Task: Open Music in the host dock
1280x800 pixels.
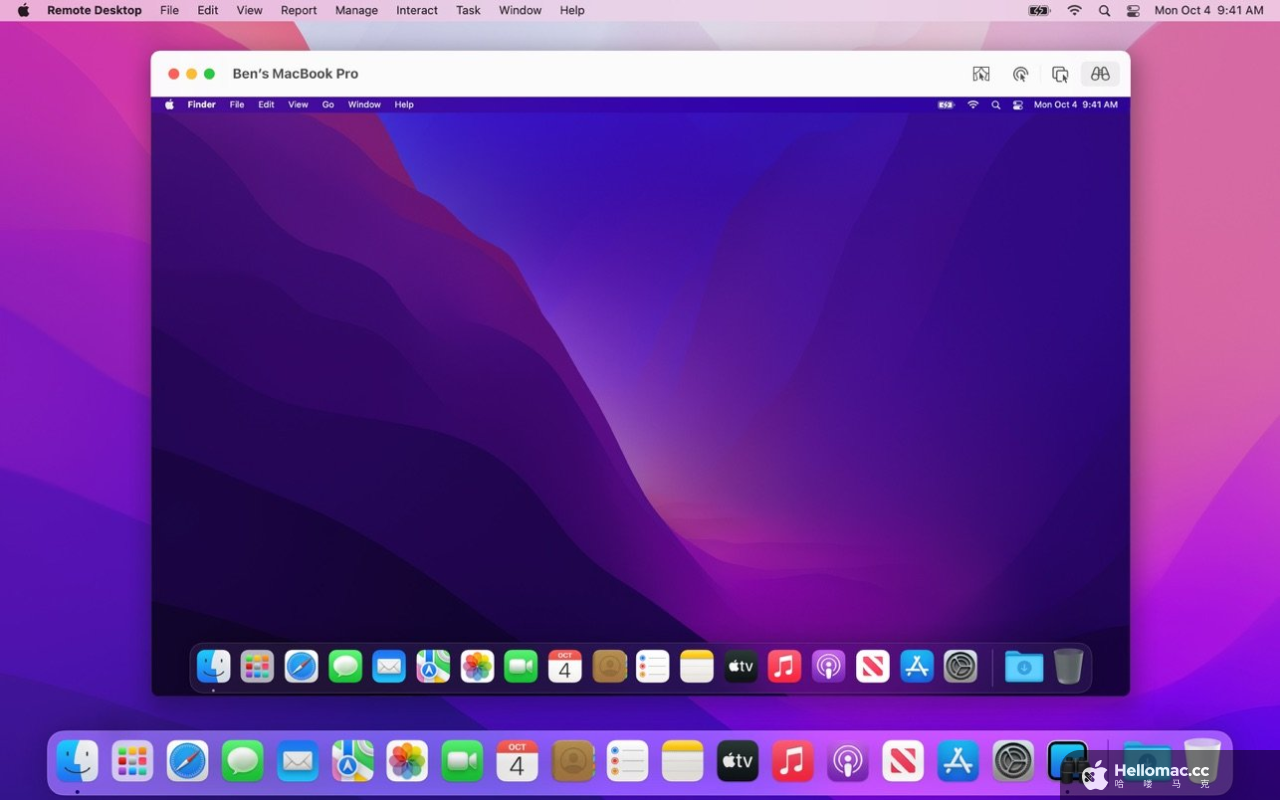Action: (792, 761)
